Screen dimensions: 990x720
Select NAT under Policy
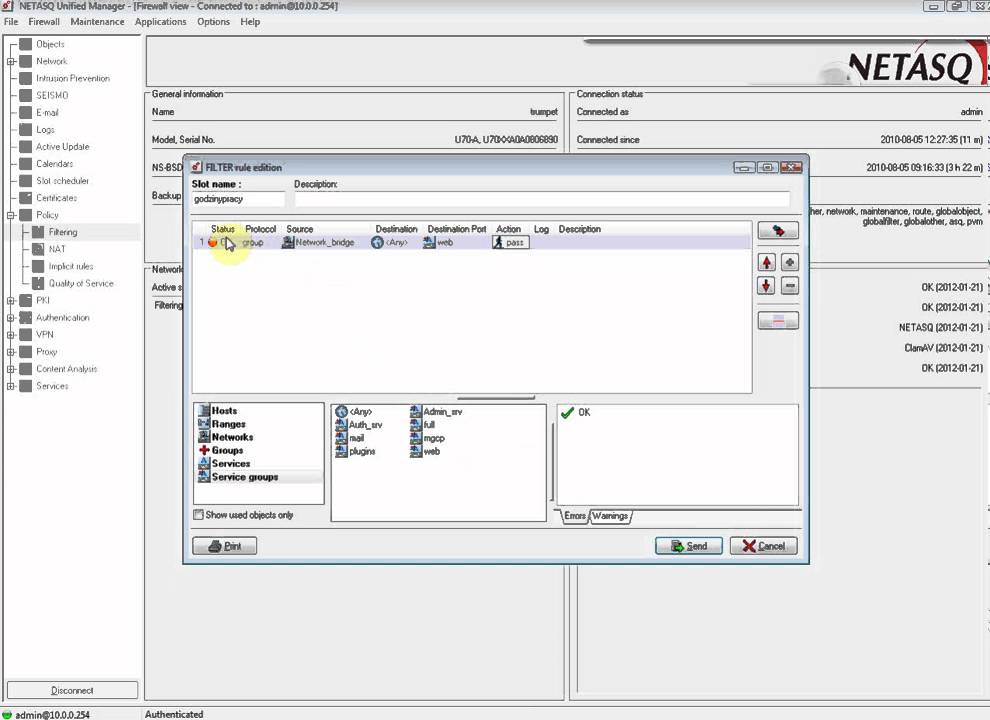tap(57, 249)
